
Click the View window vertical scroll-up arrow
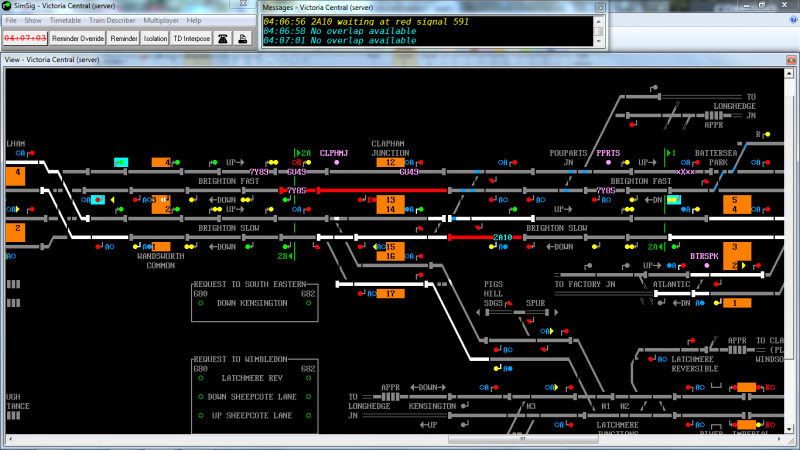pos(789,73)
